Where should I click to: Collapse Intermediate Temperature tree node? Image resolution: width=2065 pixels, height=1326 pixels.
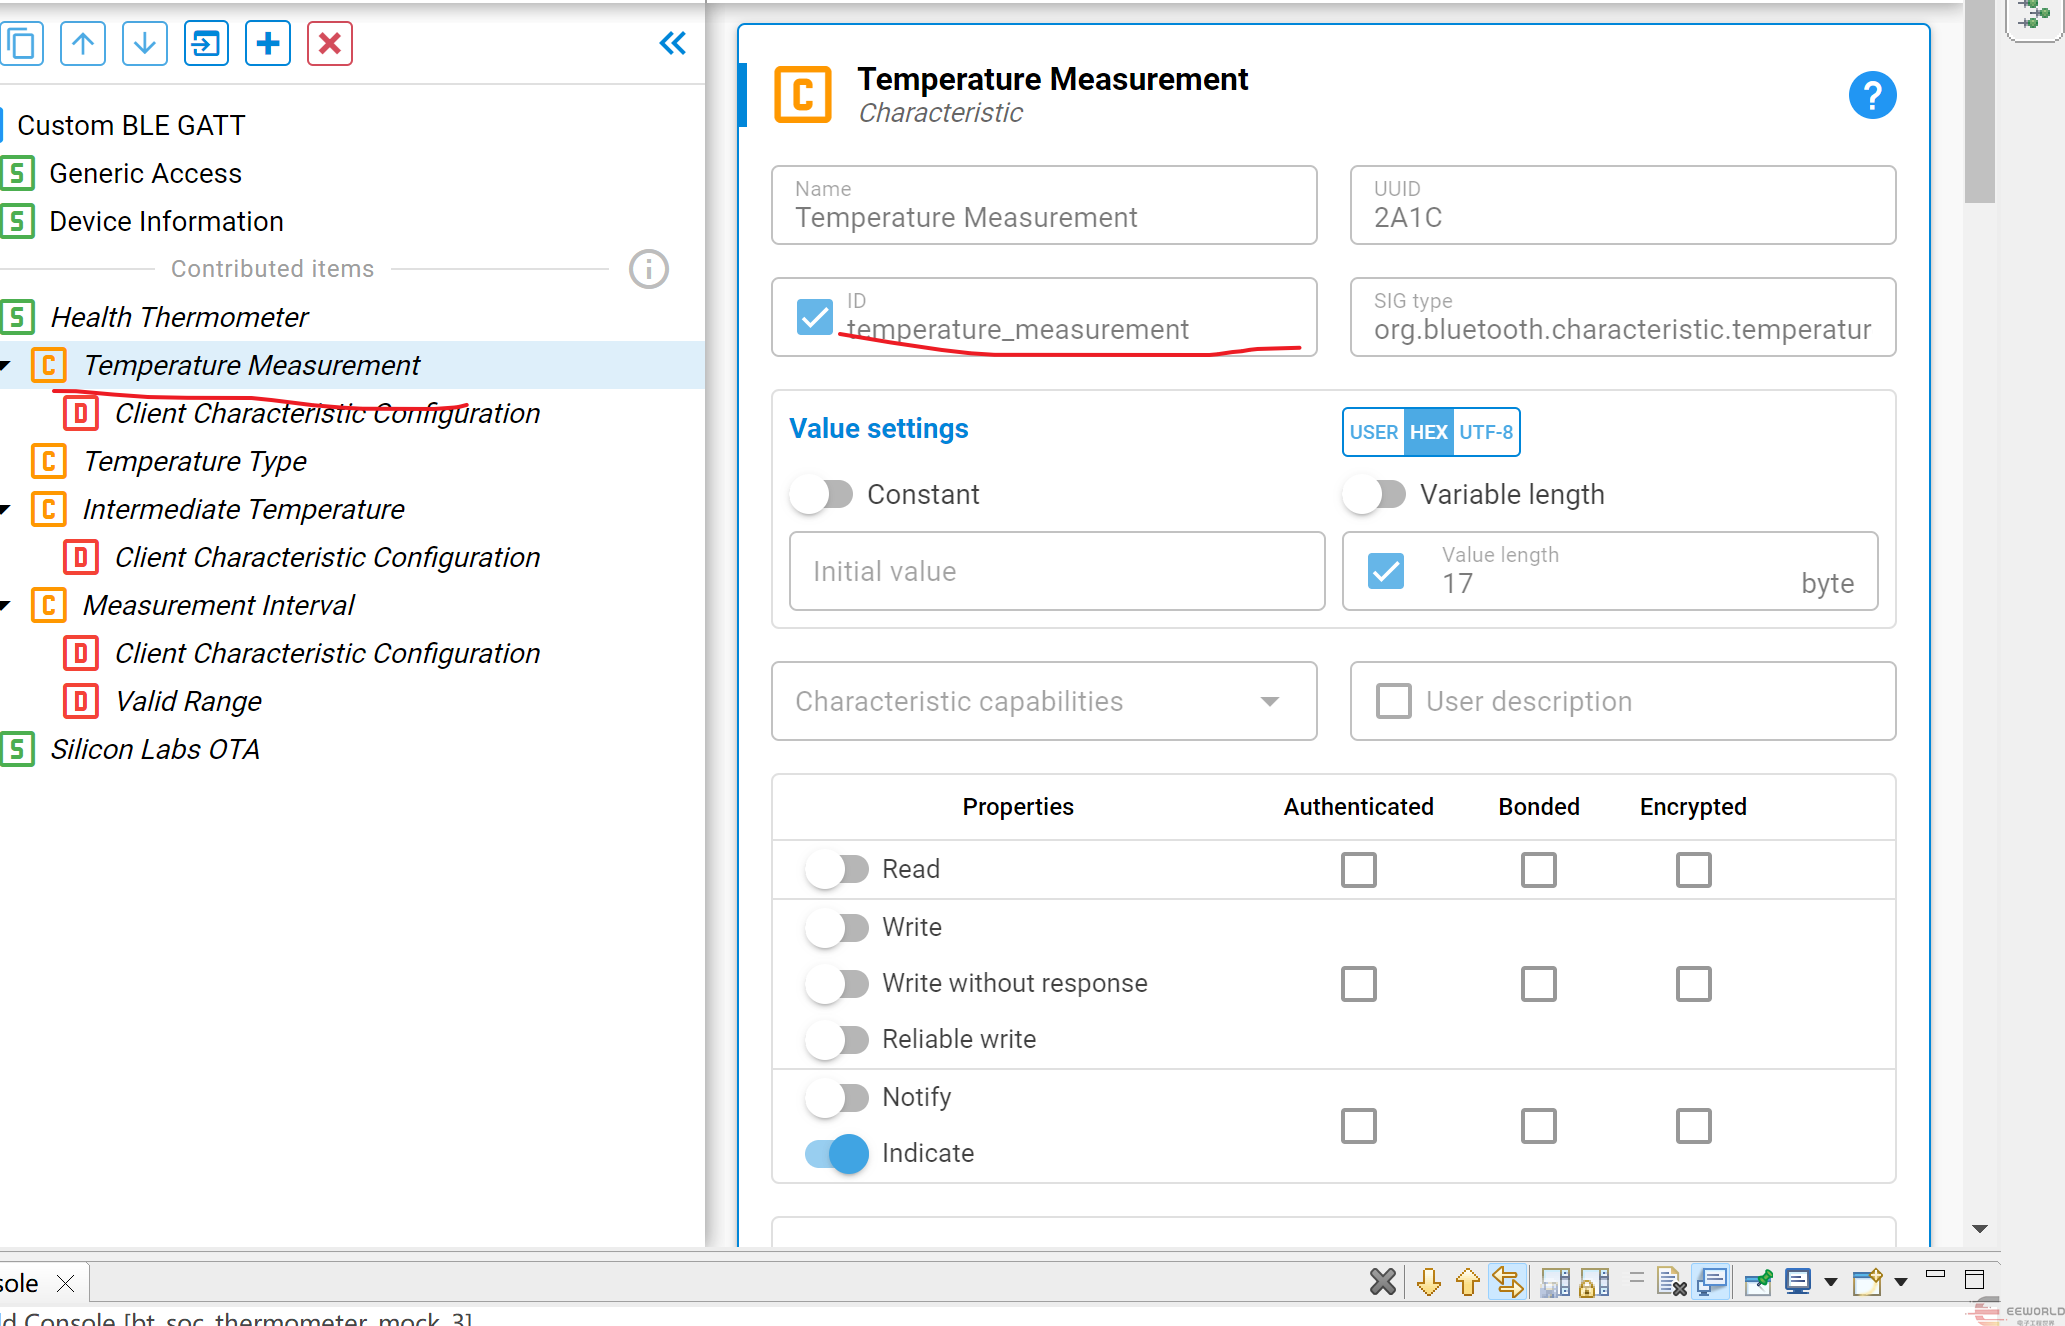pyautogui.click(x=6, y=509)
